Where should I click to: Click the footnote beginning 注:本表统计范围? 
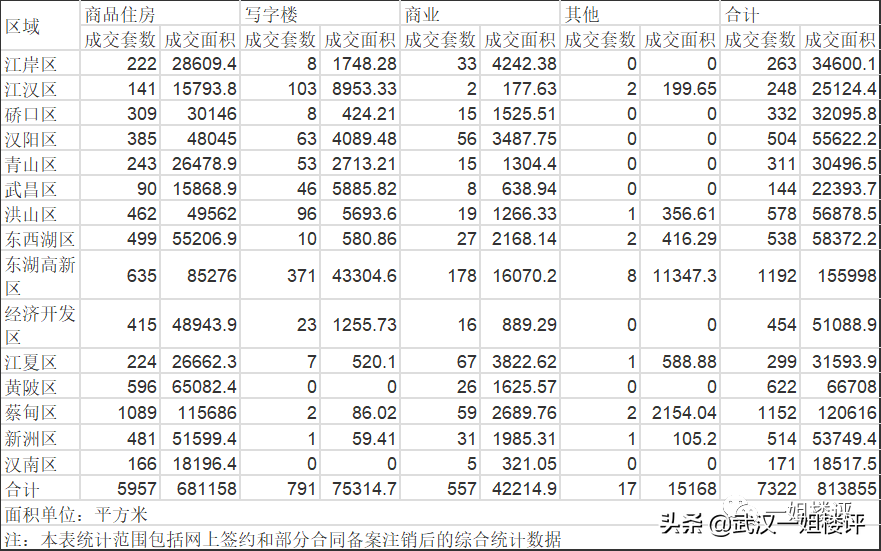pos(283,539)
